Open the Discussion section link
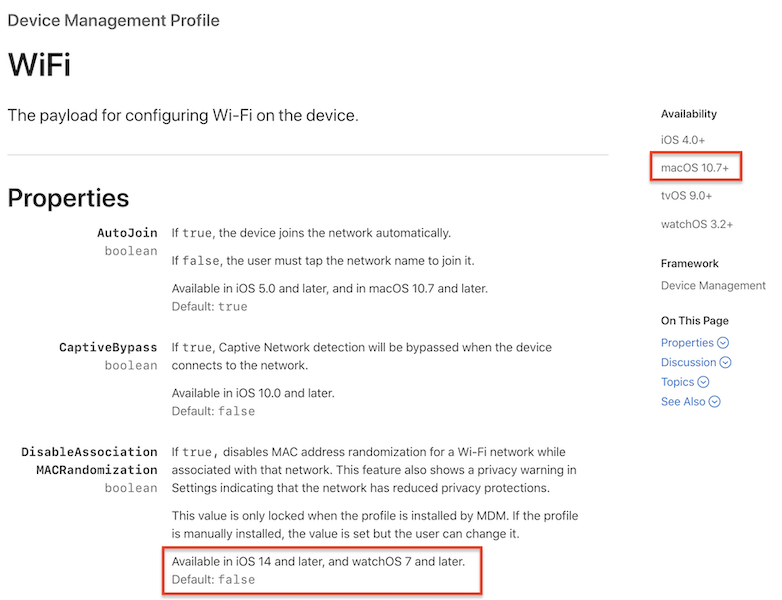The image size is (782, 600). (x=688, y=363)
